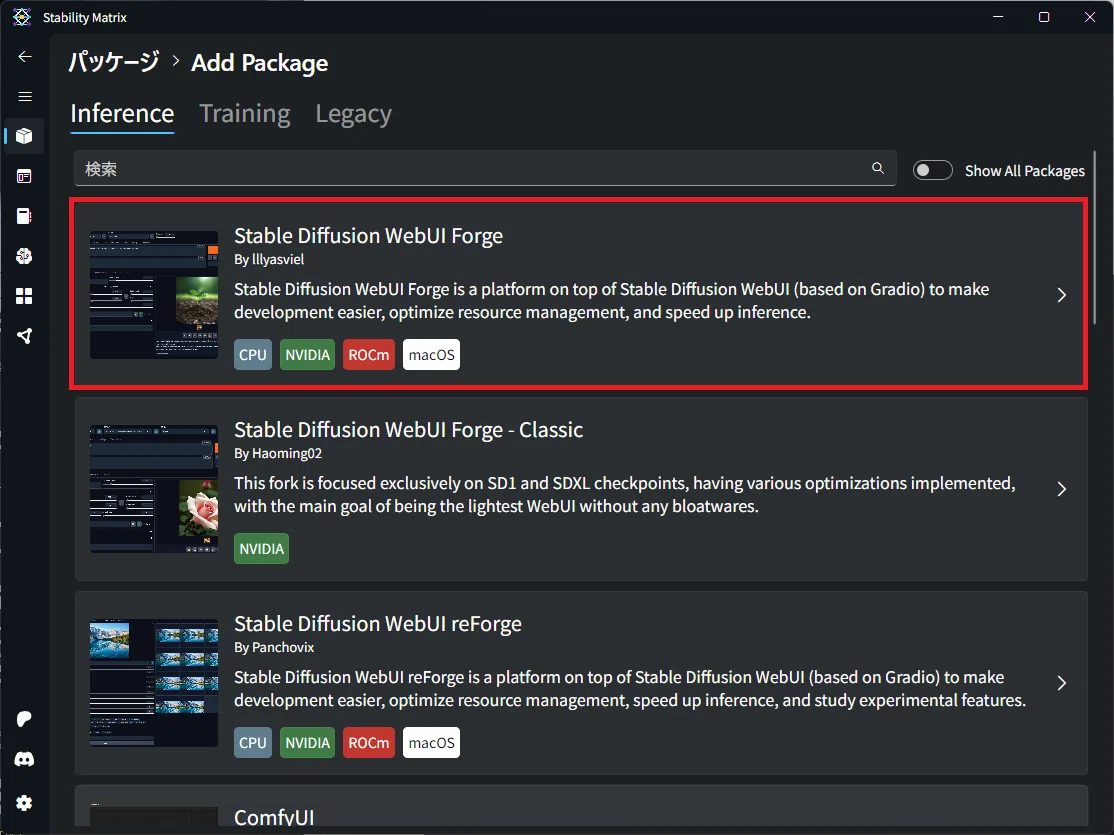
Task: Maximize the Stability Matrix window
Action: pos(1044,16)
